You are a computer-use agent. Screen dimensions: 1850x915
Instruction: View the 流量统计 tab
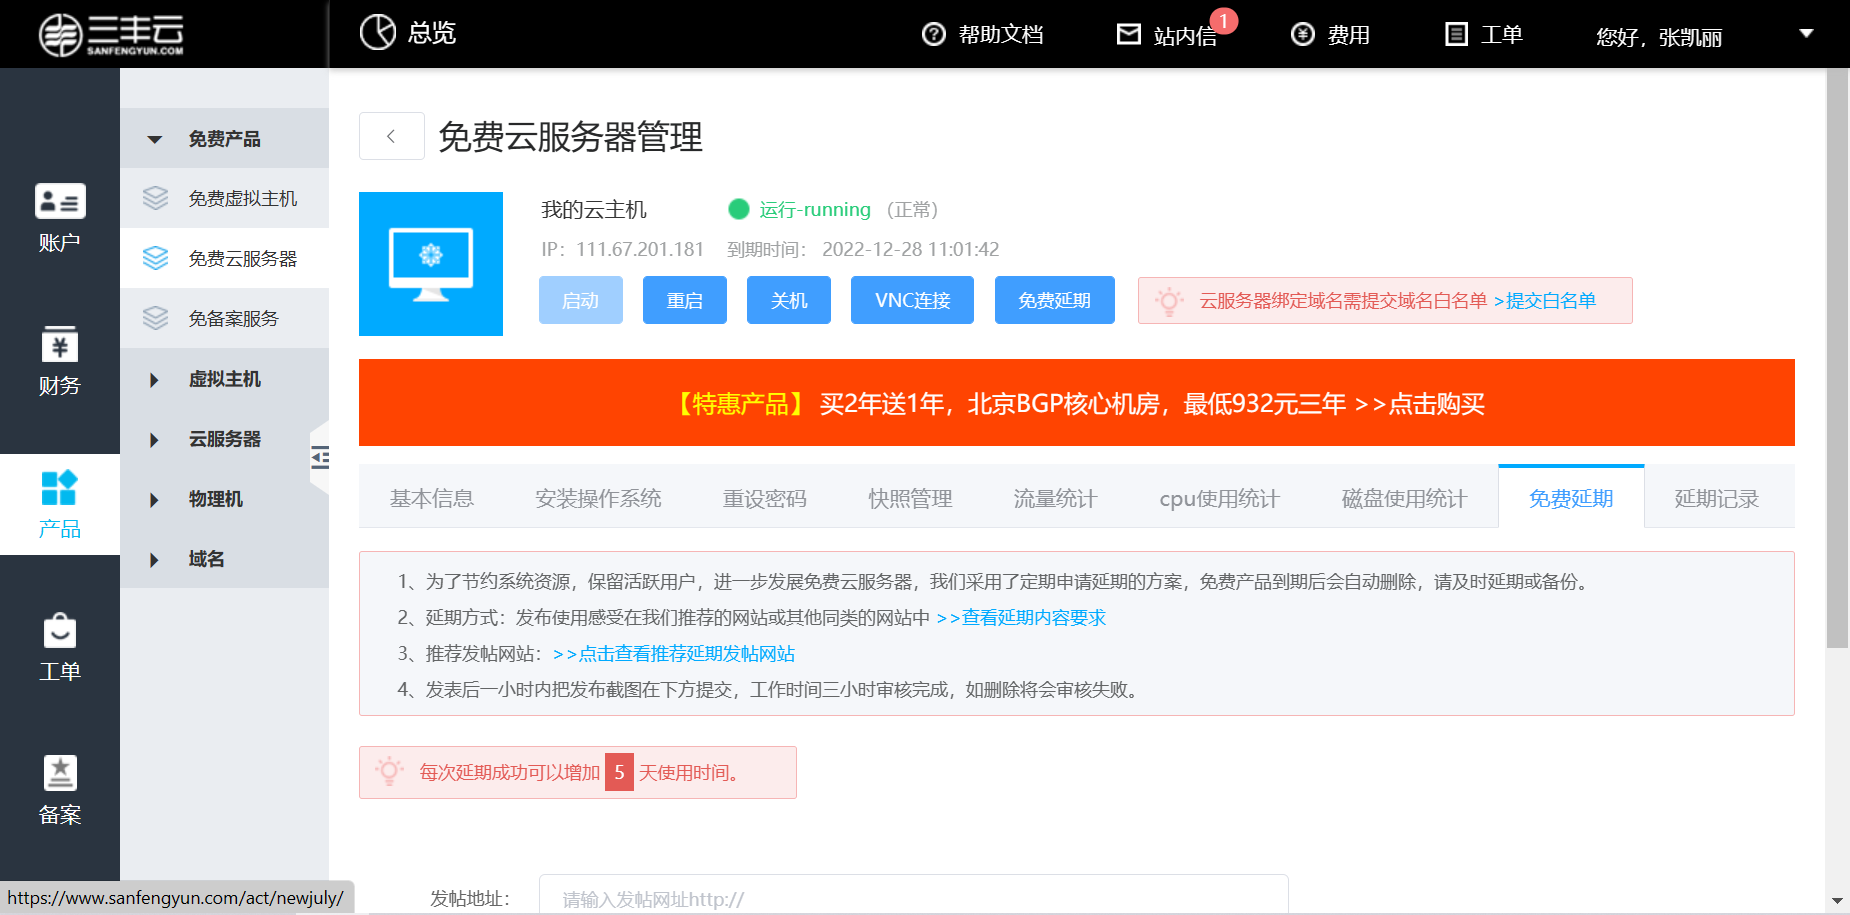[1056, 498]
